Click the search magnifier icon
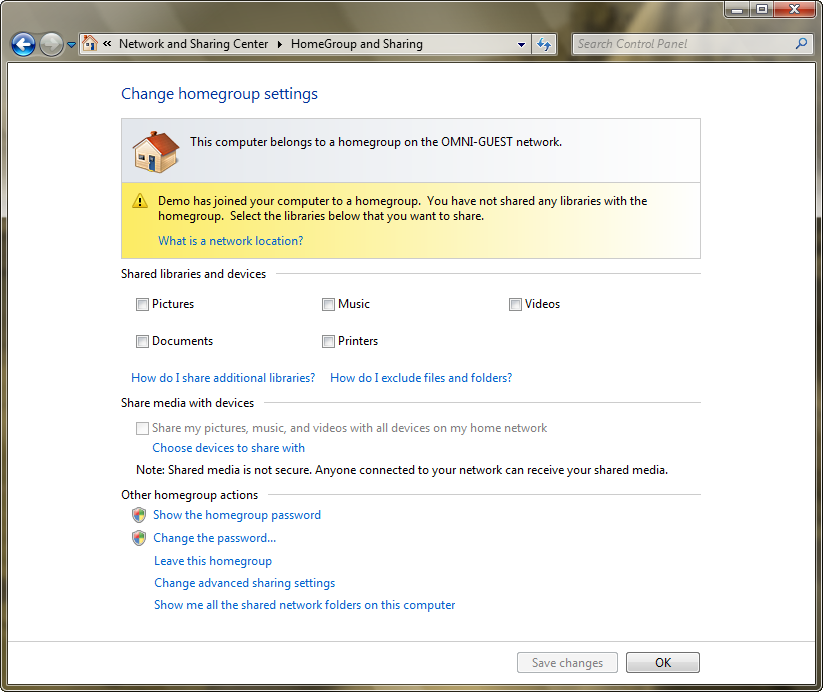823x692 pixels. coord(801,44)
